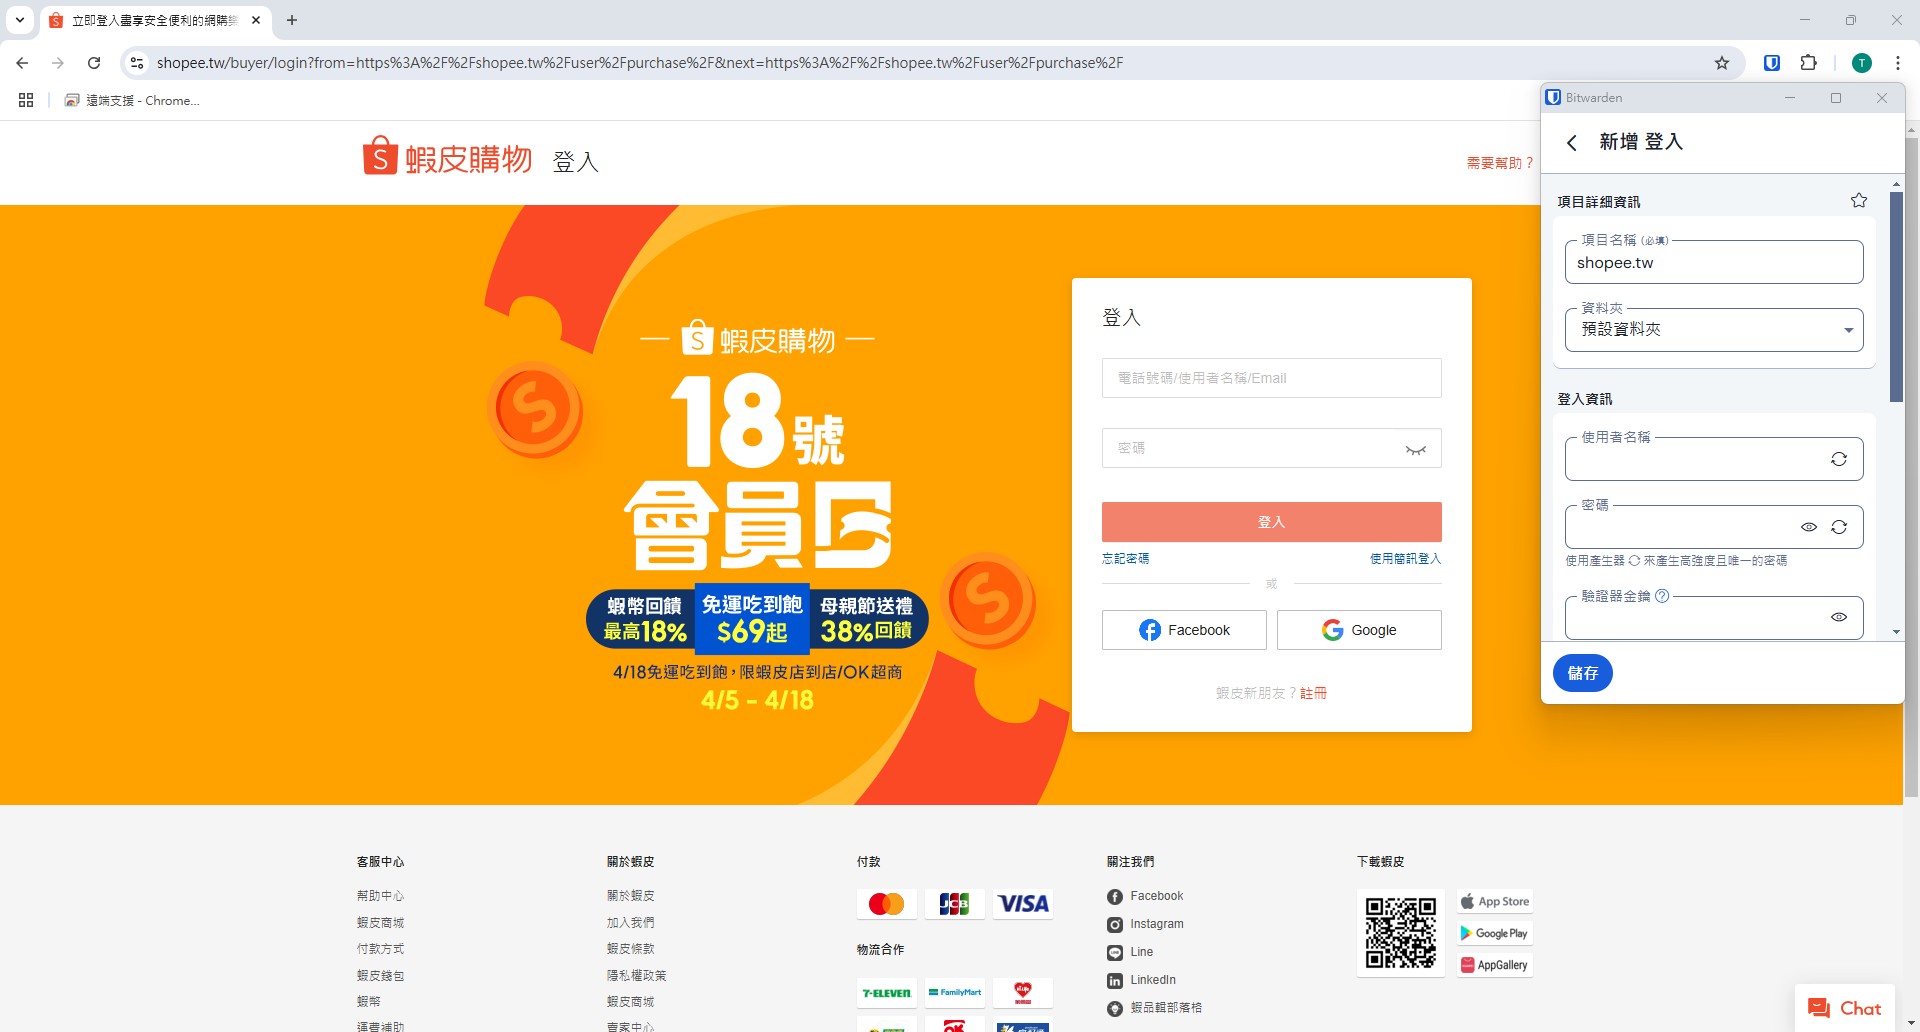Screen dimensions: 1920x1032
Task: Open the tab search arrow in Chrome
Action: click(18, 20)
